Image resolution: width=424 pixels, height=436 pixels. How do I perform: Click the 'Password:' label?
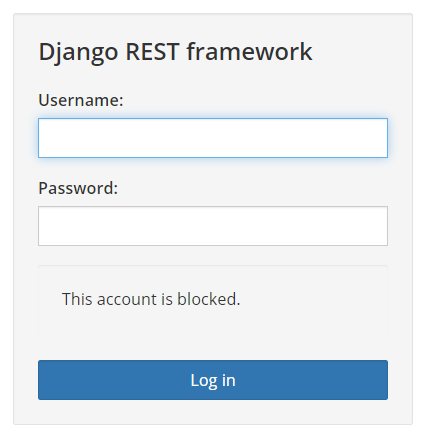(x=78, y=188)
